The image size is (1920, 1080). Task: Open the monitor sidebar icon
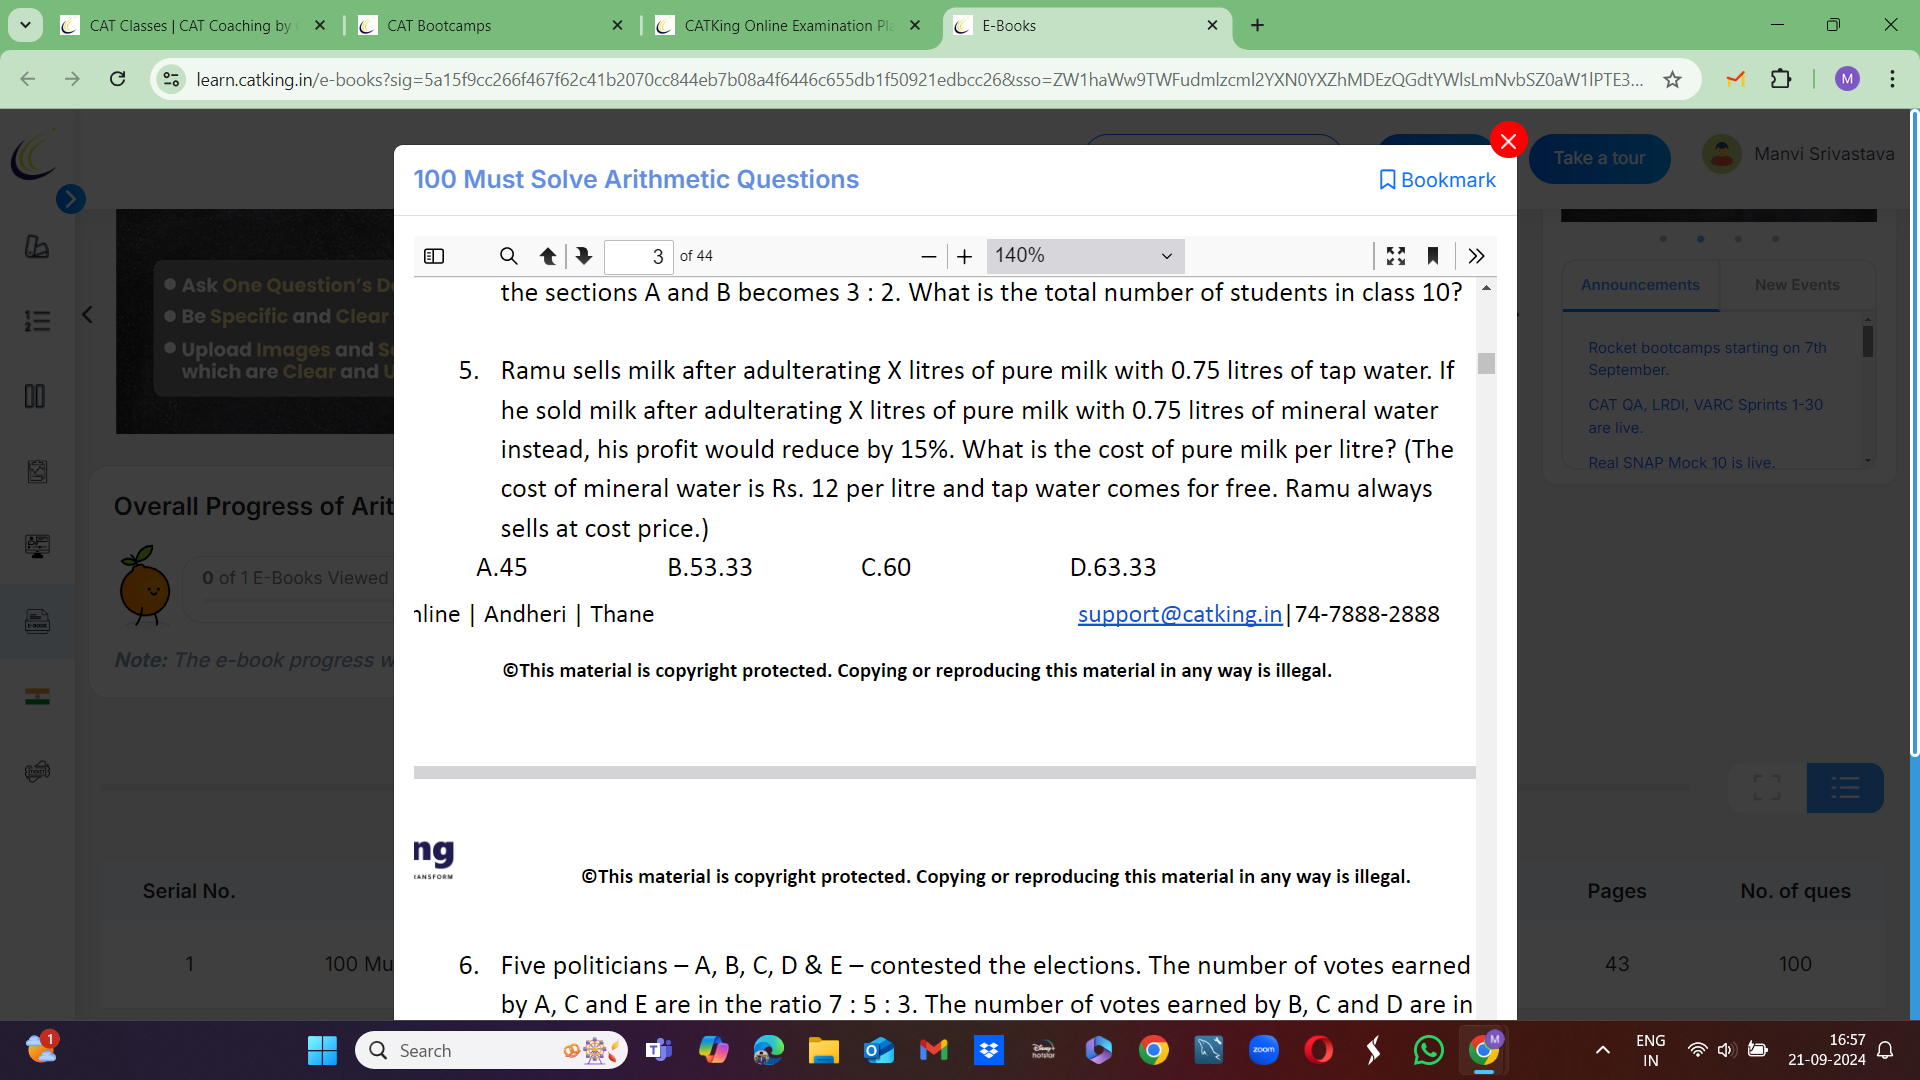tap(37, 546)
